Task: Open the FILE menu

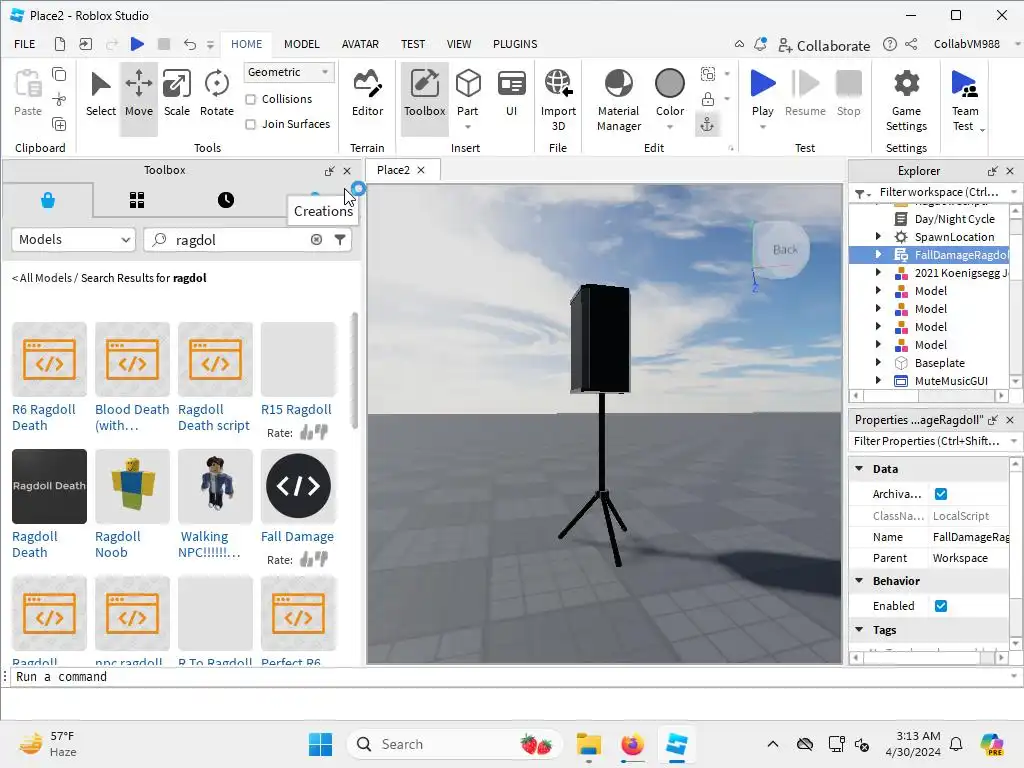Action: (25, 44)
